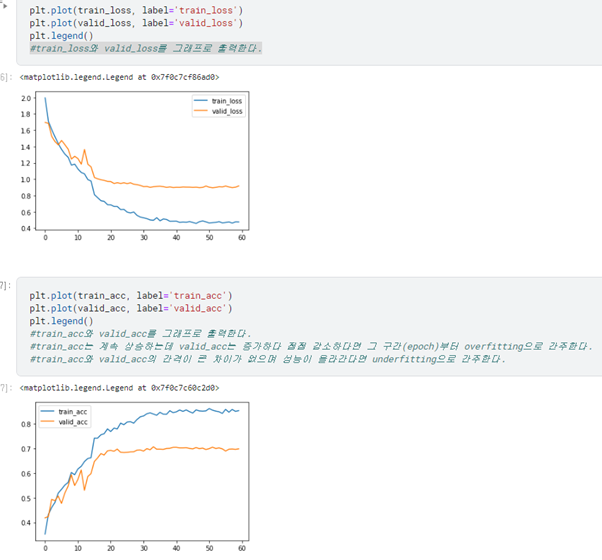Click the plt.plot(valid_acc, label='valid_acc') code line

[131, 308]
